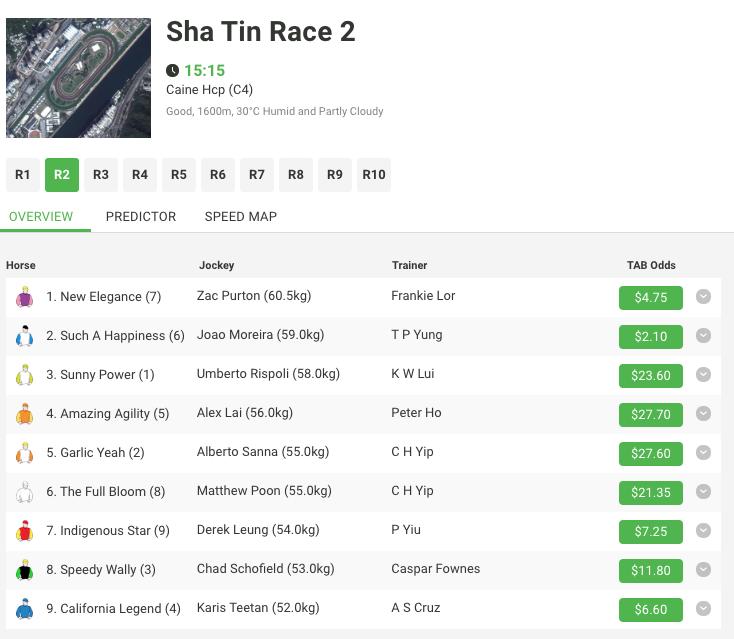Click Such A Happiness's blue and white silk icon

click(x=25, y=336)
